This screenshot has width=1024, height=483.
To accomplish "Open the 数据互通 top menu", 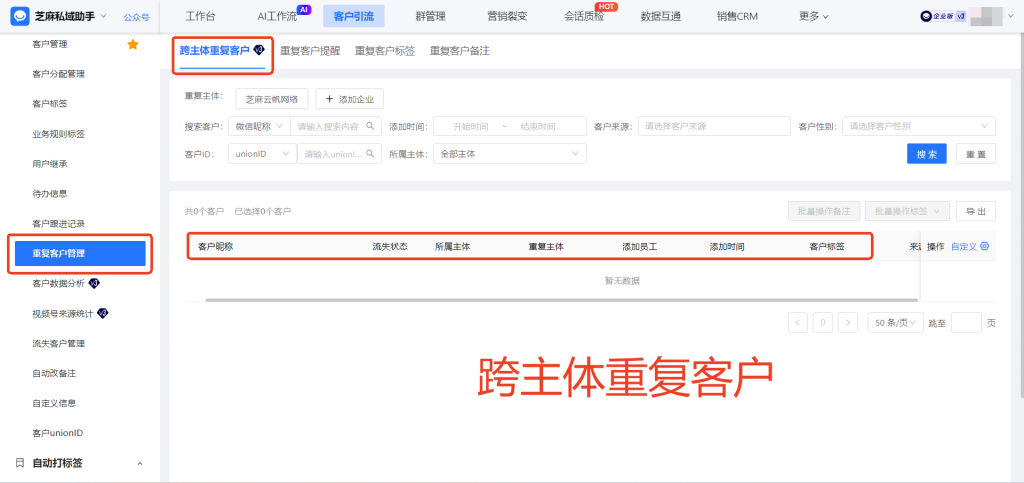I will pyautogui.click(x=661, y=16).
